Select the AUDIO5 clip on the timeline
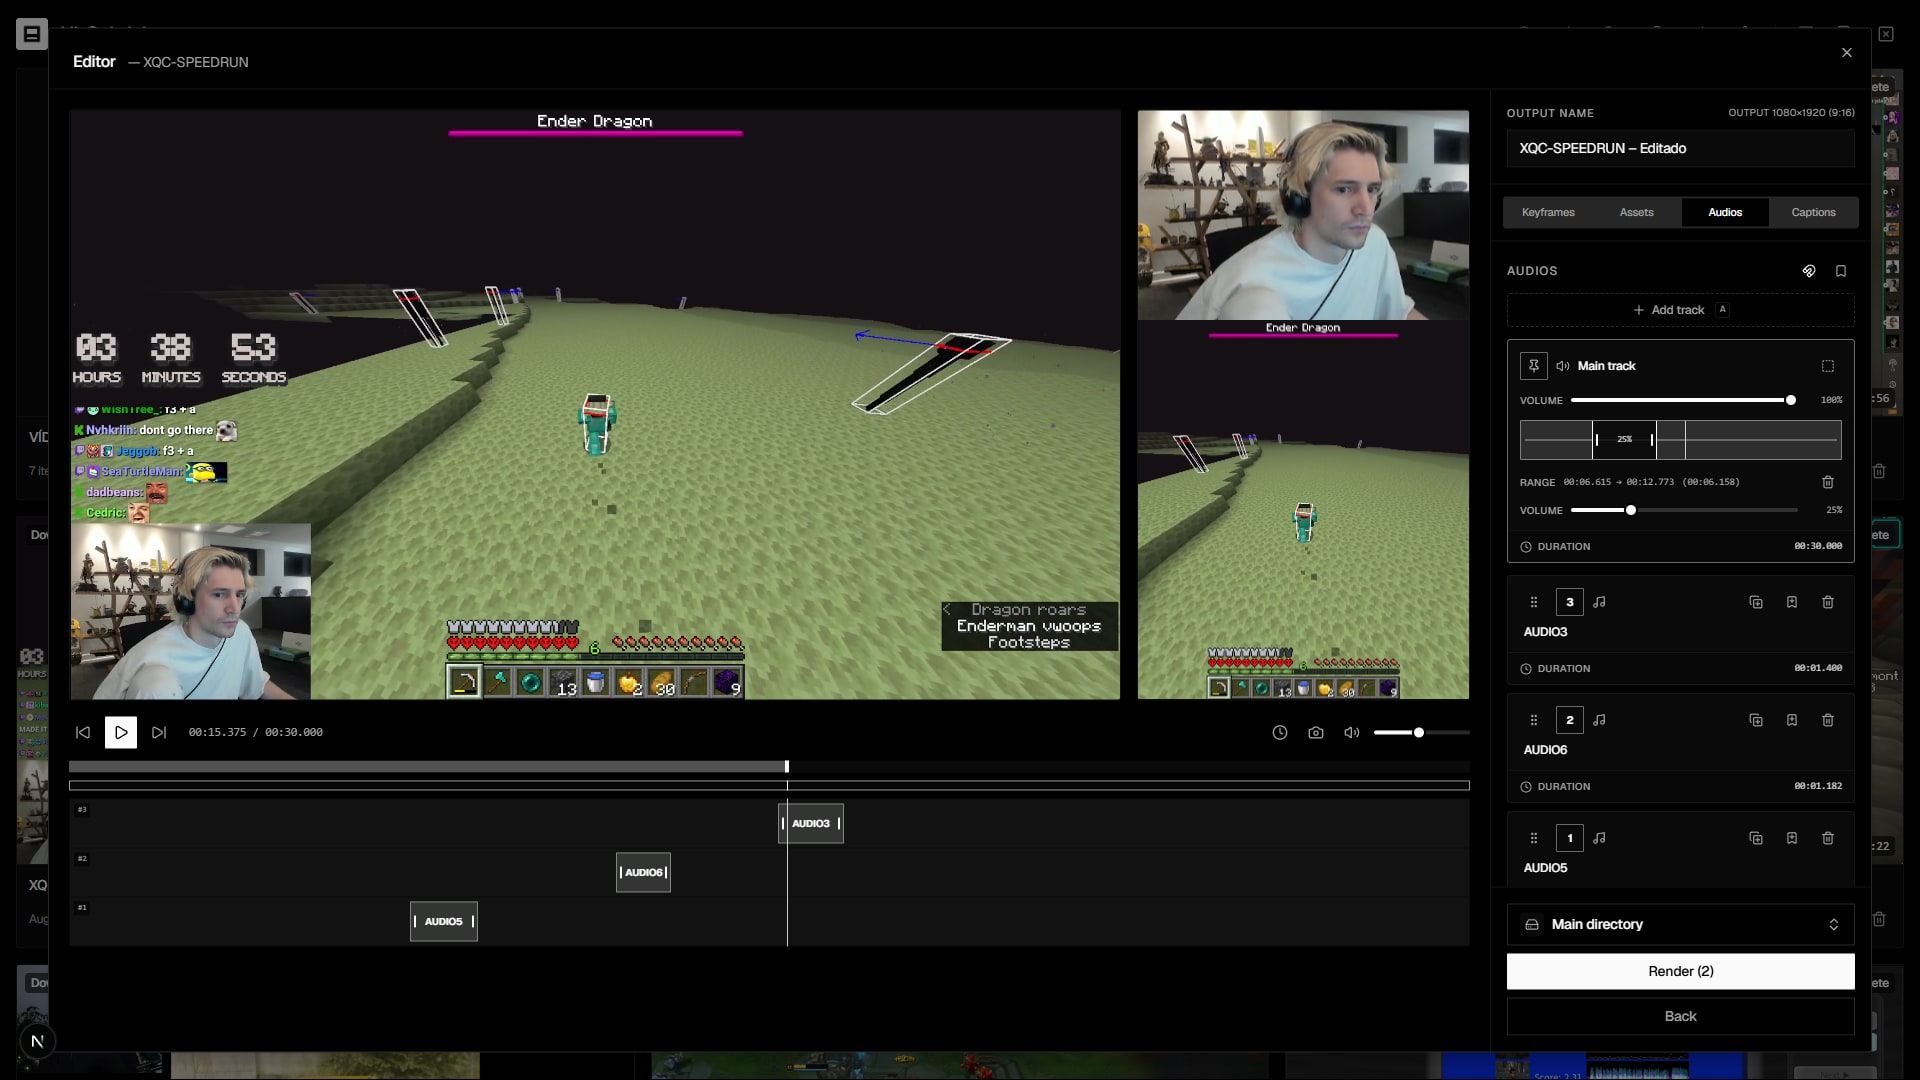The width and height of the screenshot is (1920, 1080). pos(444,922)
